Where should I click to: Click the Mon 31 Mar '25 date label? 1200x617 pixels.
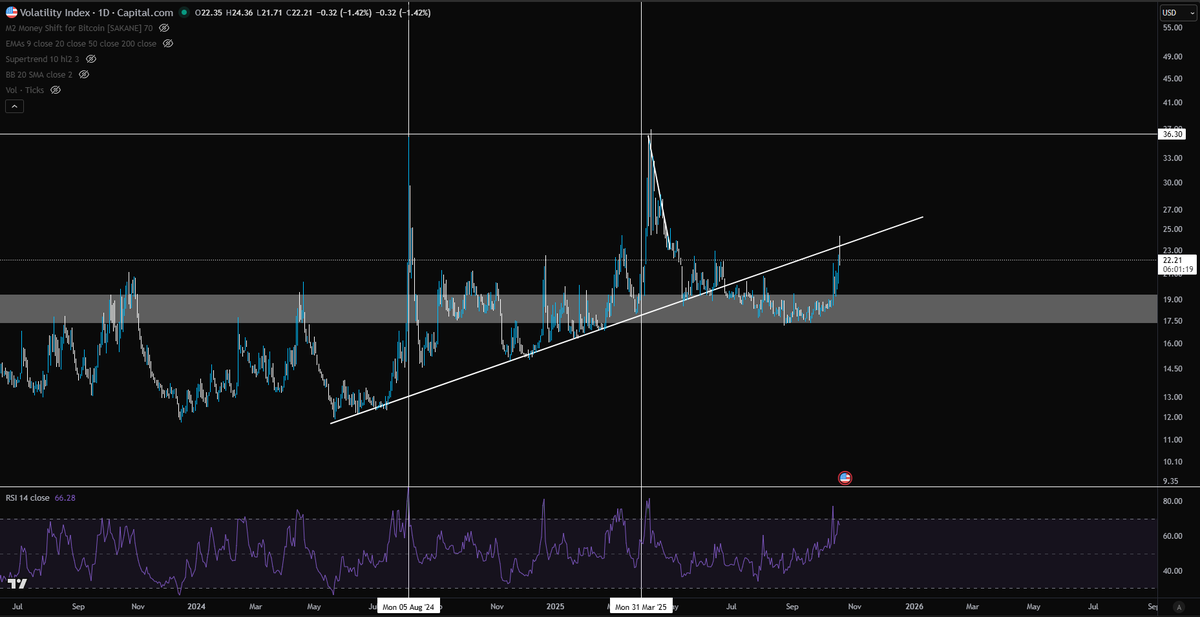coord(641,607)
